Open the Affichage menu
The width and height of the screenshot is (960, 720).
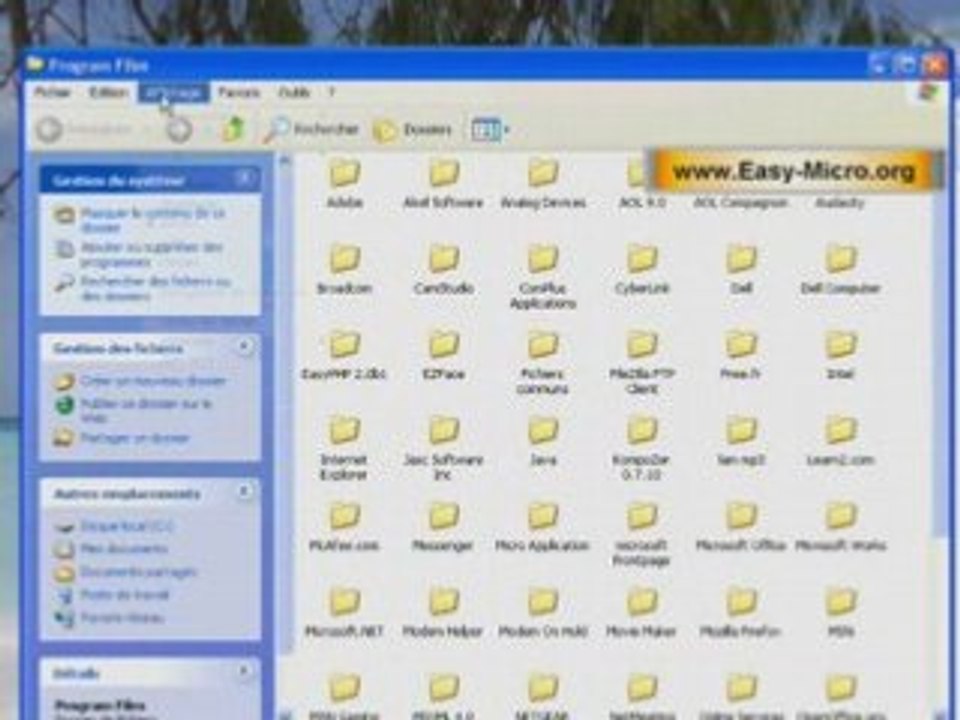point(174,92)
